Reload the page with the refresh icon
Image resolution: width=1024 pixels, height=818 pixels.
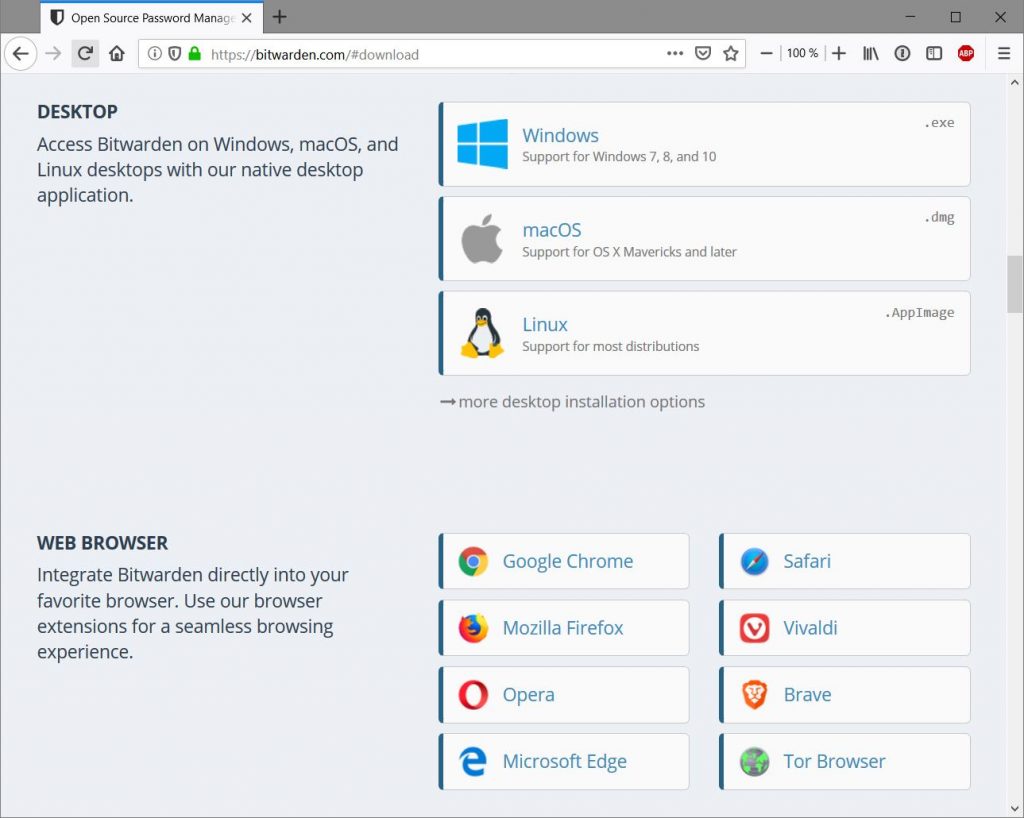[85, 54]
